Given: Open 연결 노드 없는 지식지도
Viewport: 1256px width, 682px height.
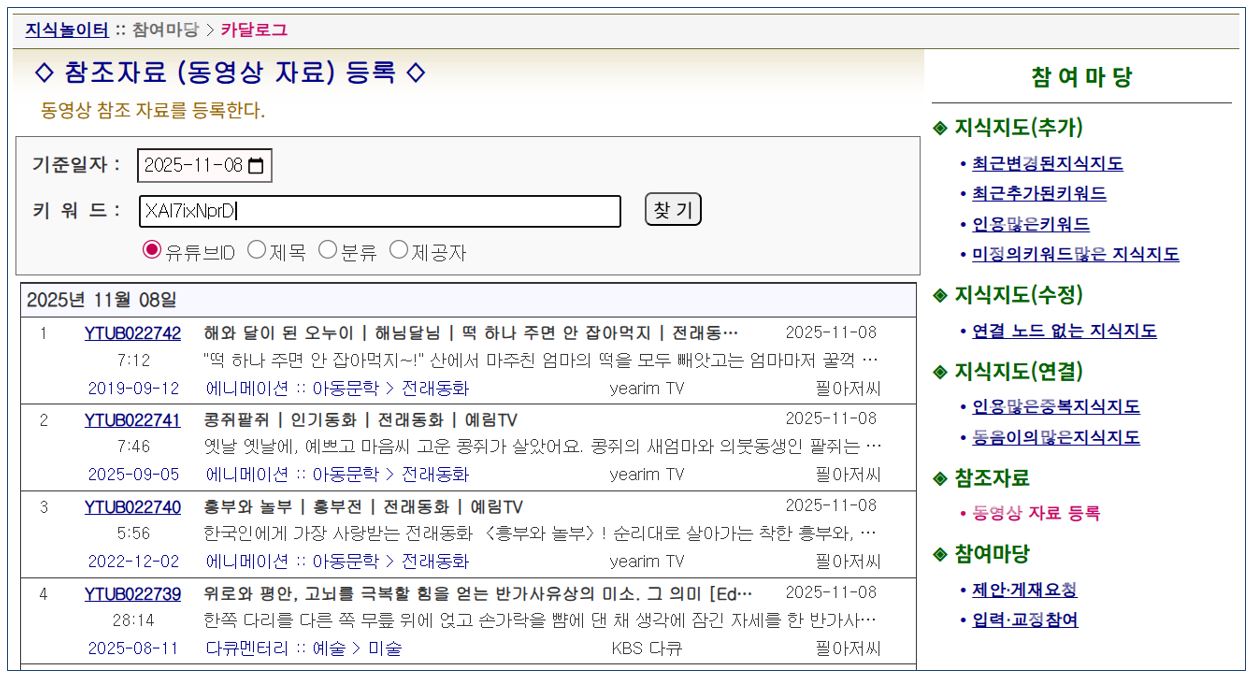Looking at the screenshot, I should tap(1064, 331).
